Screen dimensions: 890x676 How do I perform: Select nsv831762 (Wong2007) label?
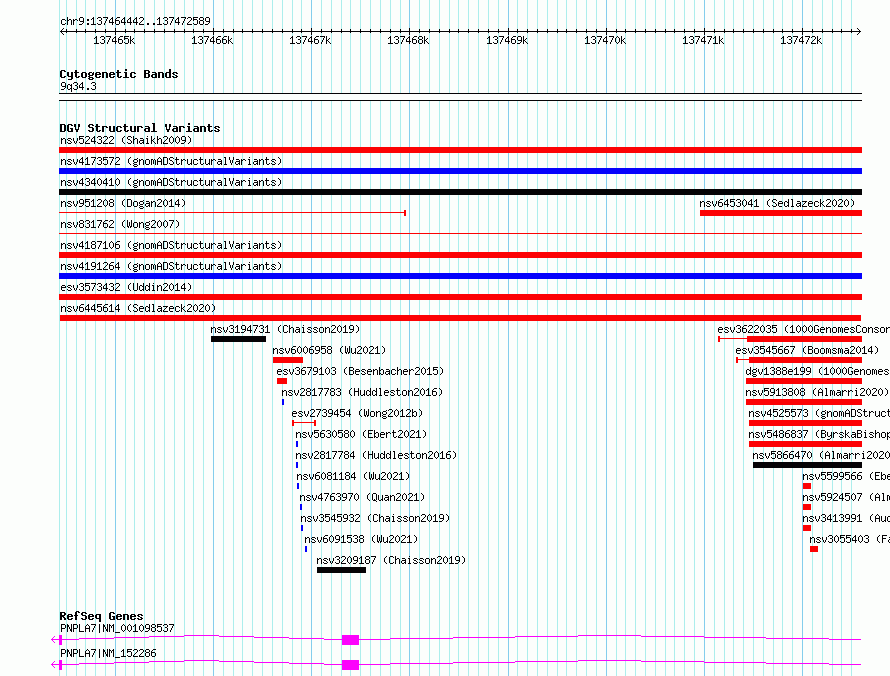[x=120, y=224]
